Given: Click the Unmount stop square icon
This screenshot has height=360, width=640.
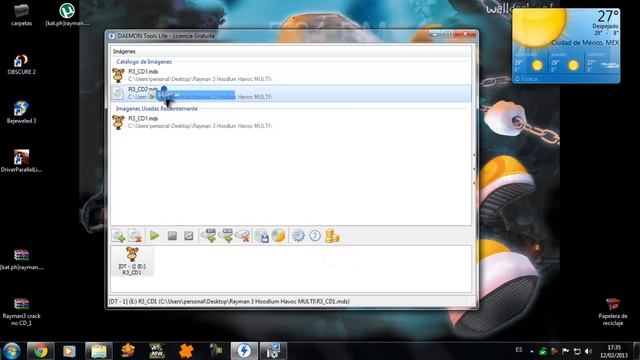Looking at the screenshot, I should click(x=172, y=236).
